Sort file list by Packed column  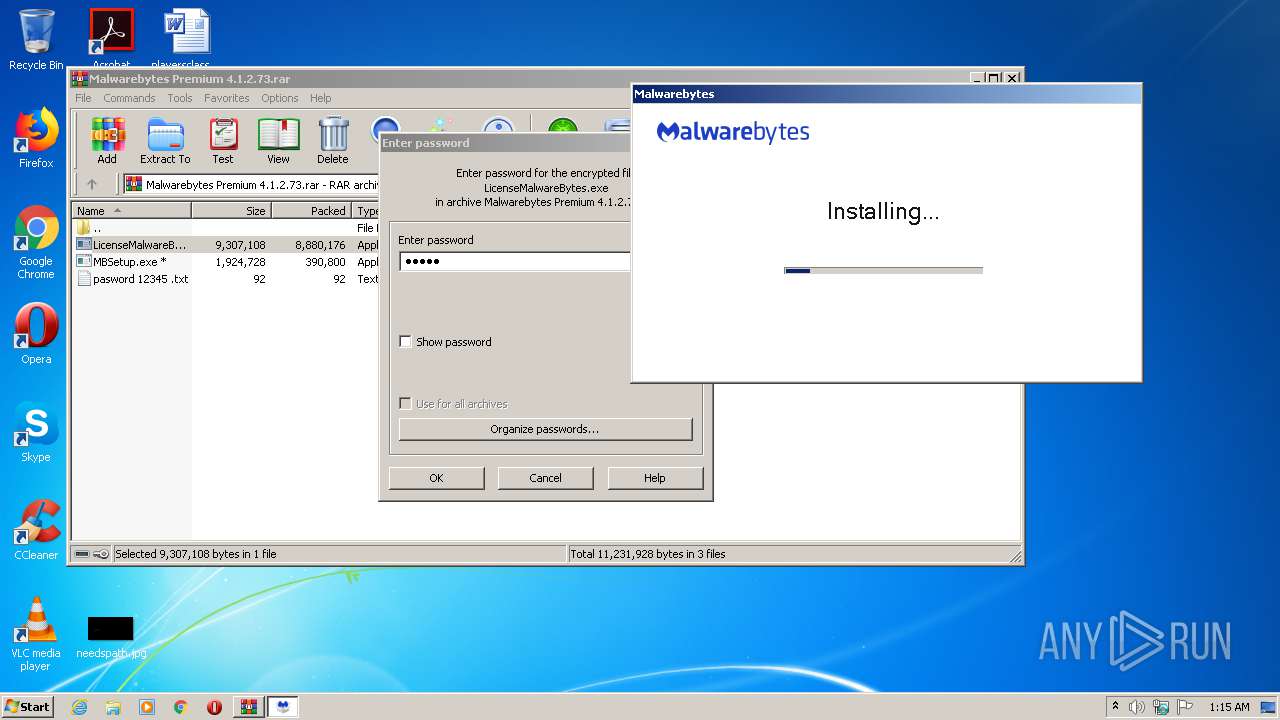coord(312,211)
